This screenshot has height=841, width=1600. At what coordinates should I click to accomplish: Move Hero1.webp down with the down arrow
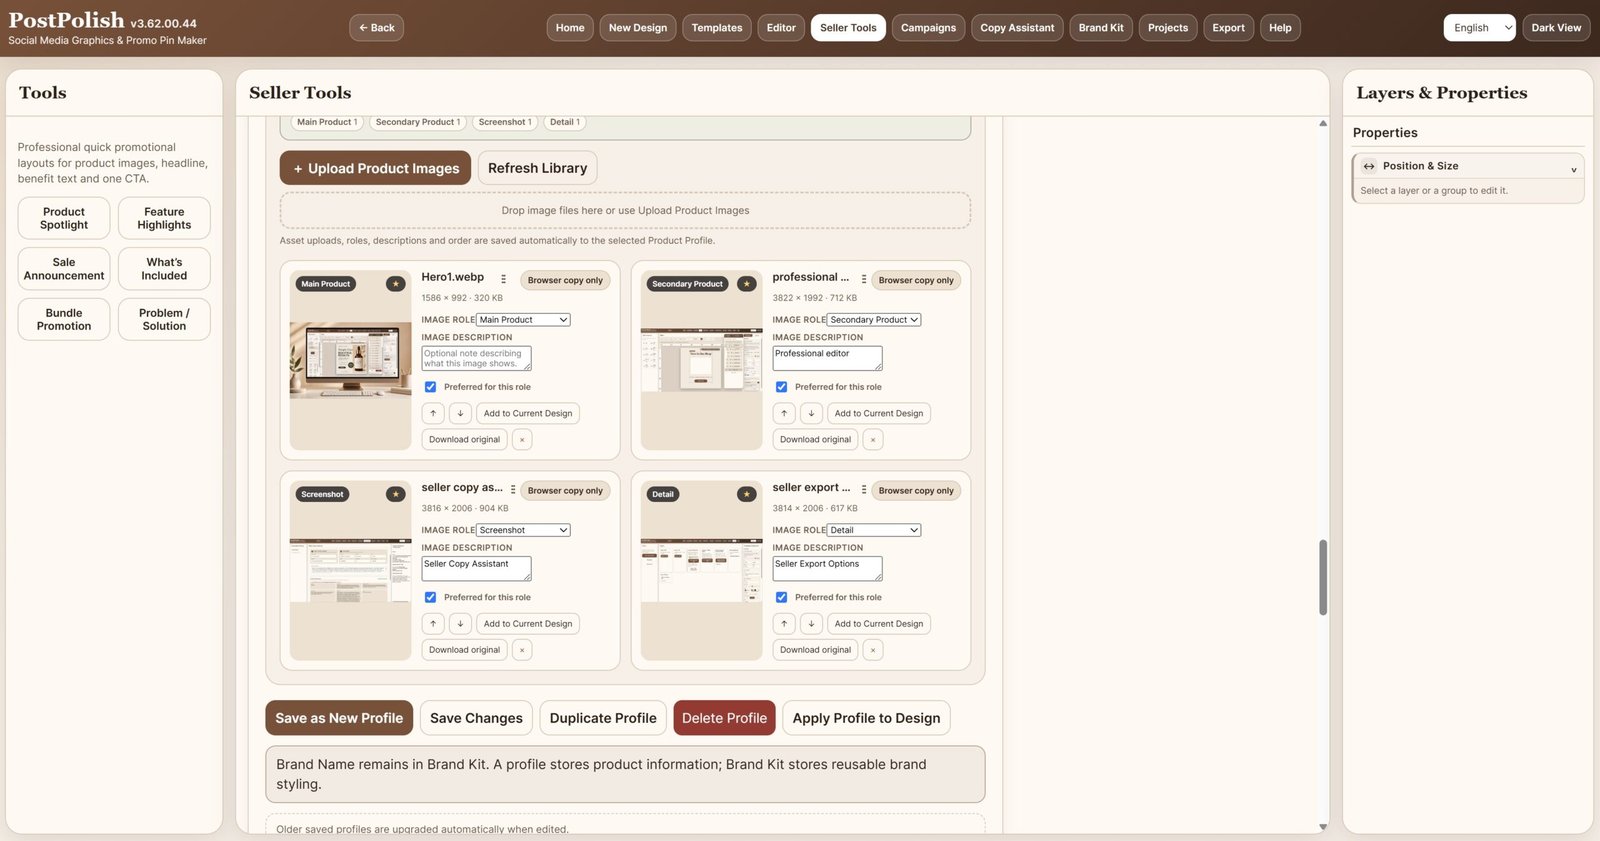click(460, 413)
